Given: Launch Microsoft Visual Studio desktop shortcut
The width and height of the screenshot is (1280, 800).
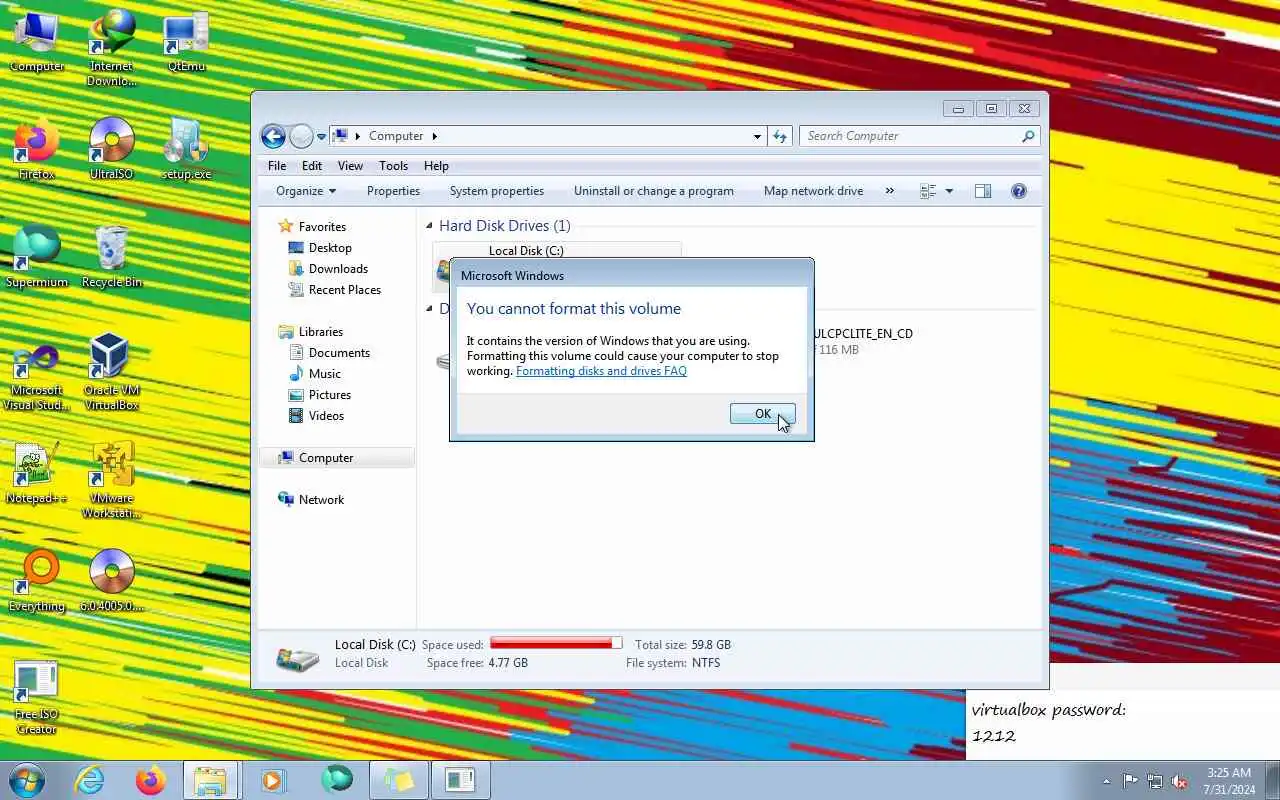Looking at the screenshot, I should [x=37, y=375].
